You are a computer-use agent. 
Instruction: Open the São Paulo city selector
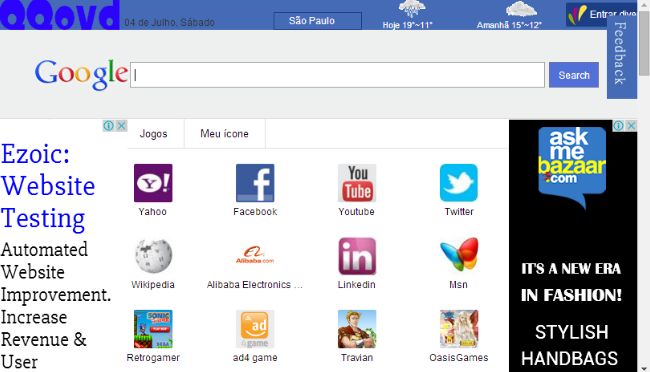tap(317, 21)
